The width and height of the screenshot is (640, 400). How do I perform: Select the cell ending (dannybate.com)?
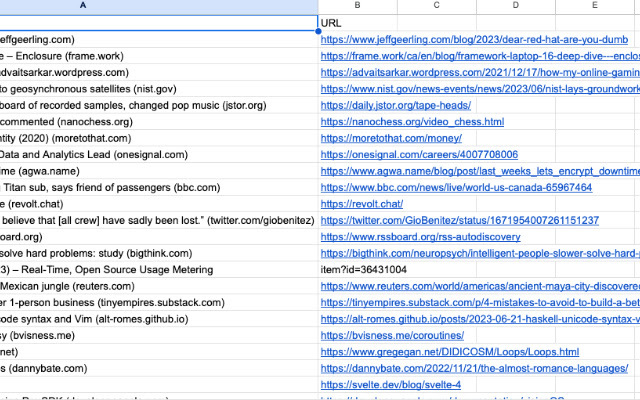(159, 369)
